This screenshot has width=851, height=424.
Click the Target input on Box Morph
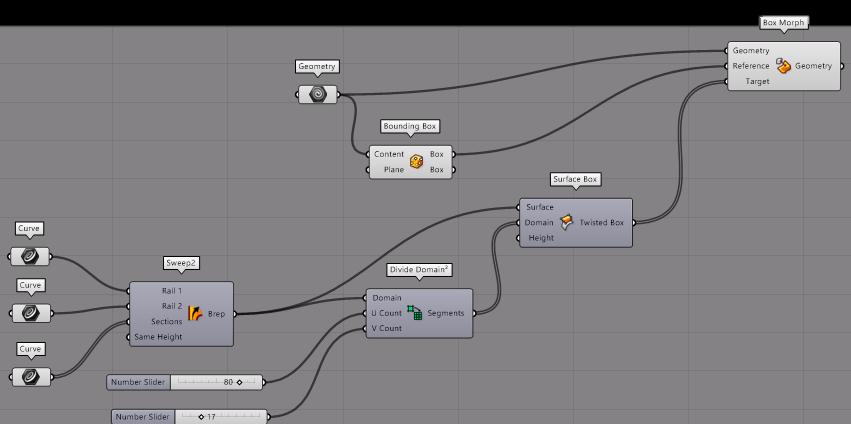tap(757, 81)
